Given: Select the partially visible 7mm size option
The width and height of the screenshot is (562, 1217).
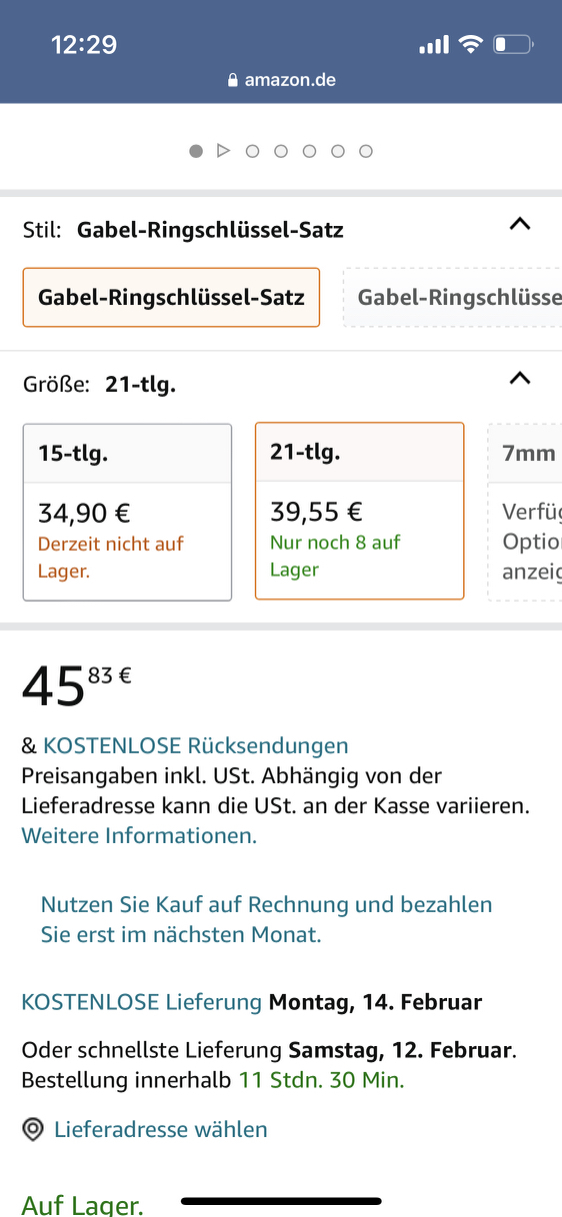Looking at the screenshot, I should tap(525, 512).
